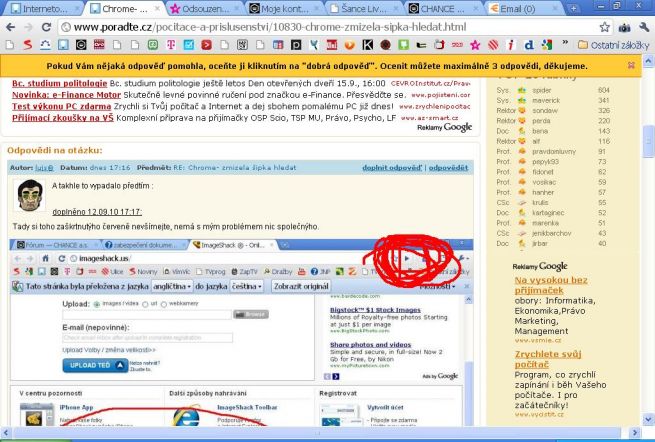The image size is (655, 442).
Task: Click the luis@ avatar image
Action: 29,195
